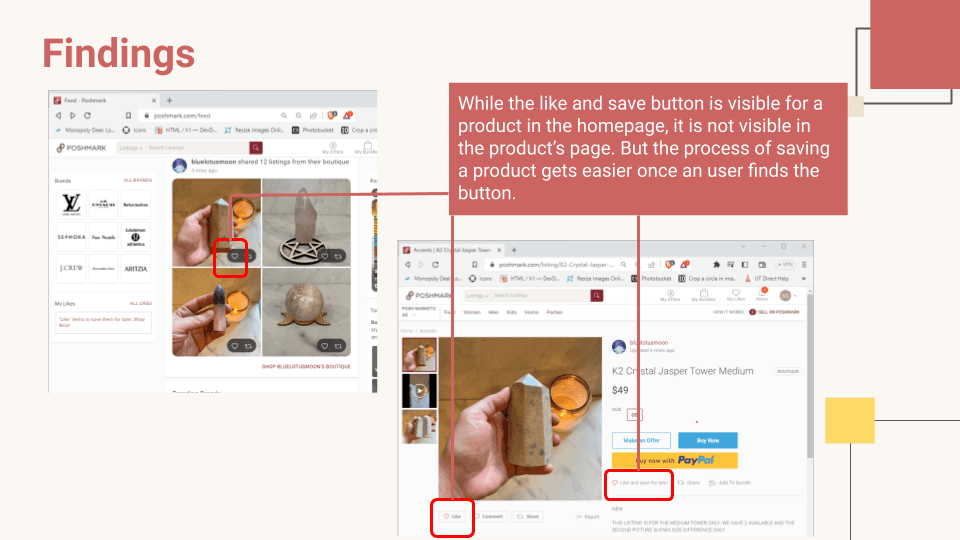Open My Likes heart icon in product page header
This screenshot has width=960, height=540.
coord(735,295)
